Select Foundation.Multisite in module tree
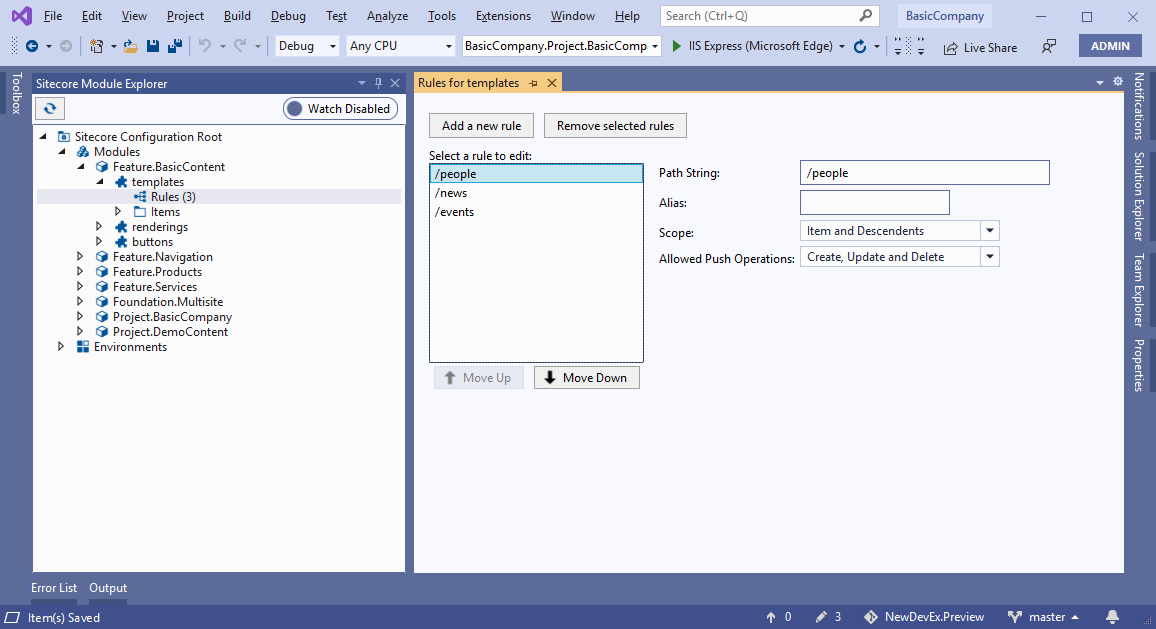This screenshot has width=1156, height=629. 168,302
